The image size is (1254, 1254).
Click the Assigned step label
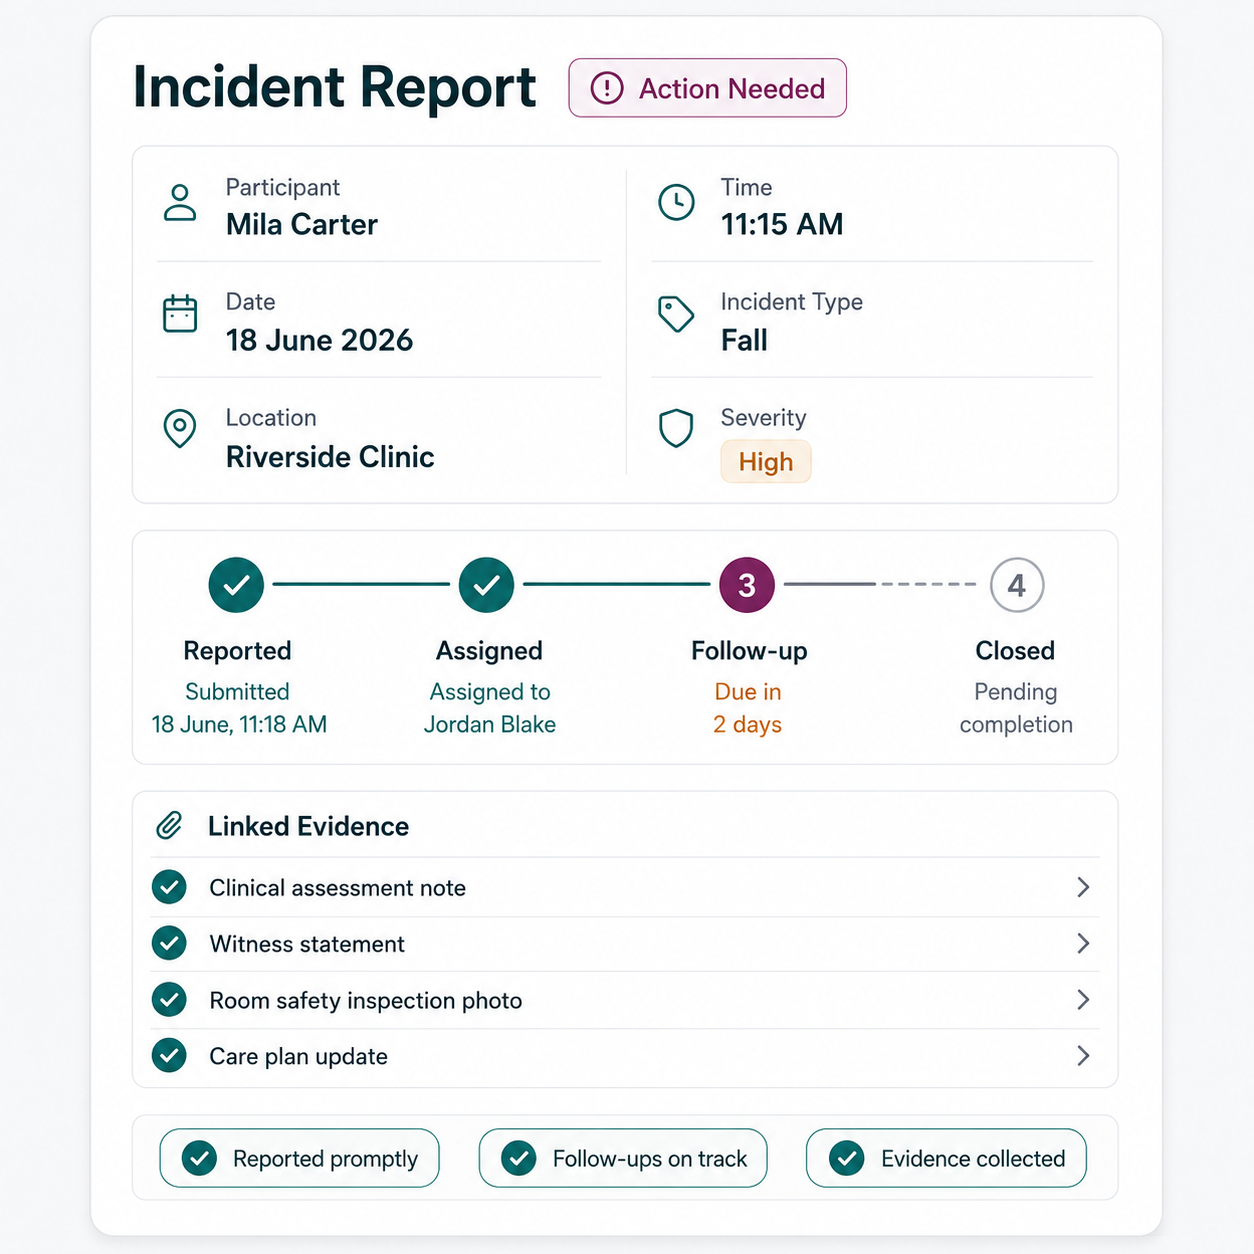coord(489,651)
